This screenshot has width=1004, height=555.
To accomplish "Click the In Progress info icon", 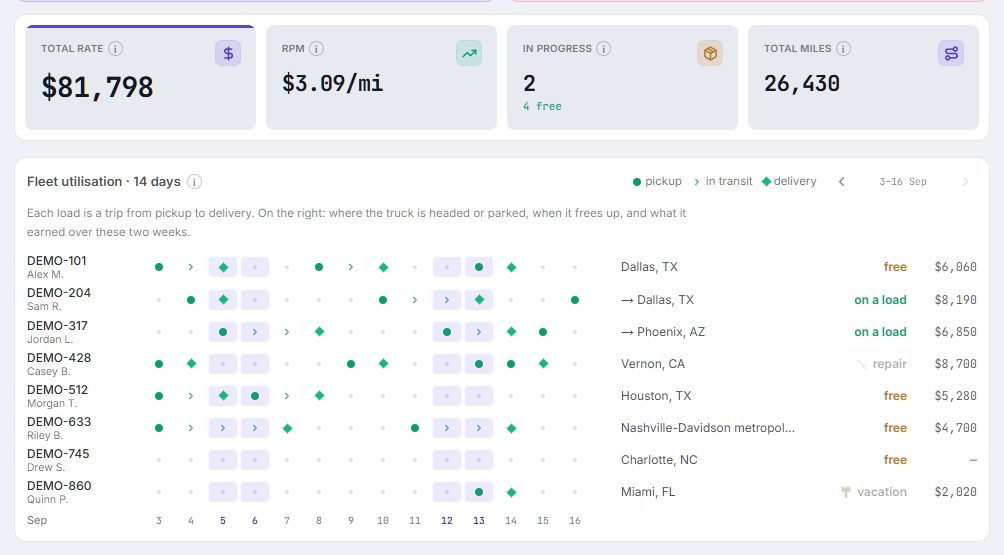I will click(x=603, y=49).
